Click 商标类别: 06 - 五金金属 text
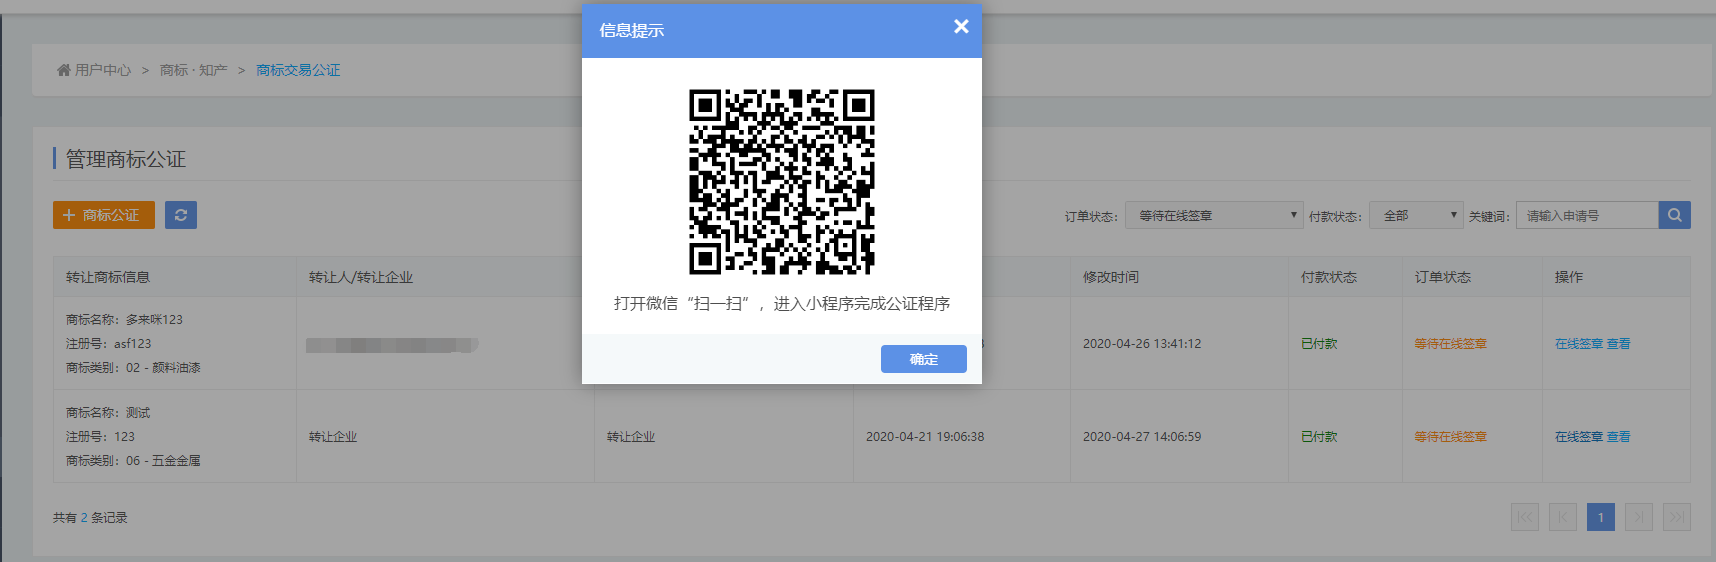Viewport: 1716px width, 562px height. 133,461
